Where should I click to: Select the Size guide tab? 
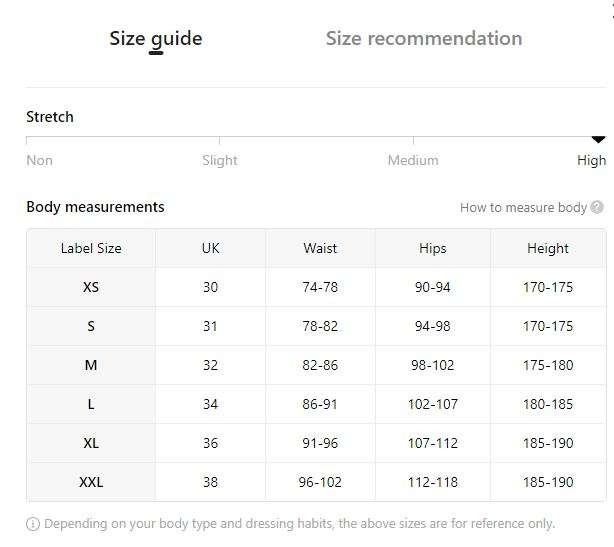156,39
